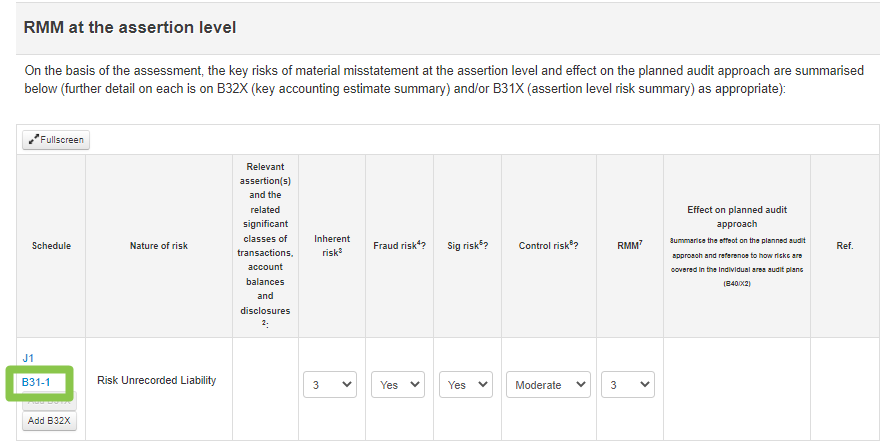The width and height of the screenshot is (886, 441).
Task: Click the Schedule column header
Action: tap(51, 246)
